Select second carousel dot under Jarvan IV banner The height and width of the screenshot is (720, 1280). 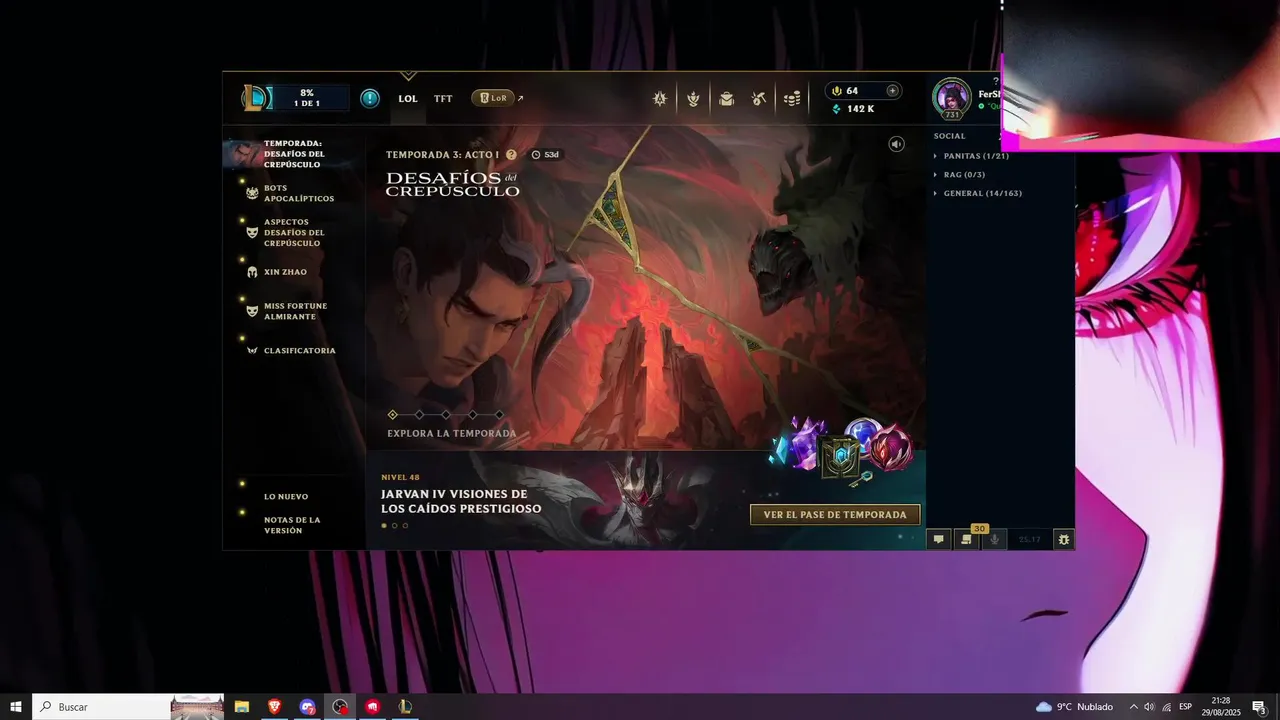394,525
